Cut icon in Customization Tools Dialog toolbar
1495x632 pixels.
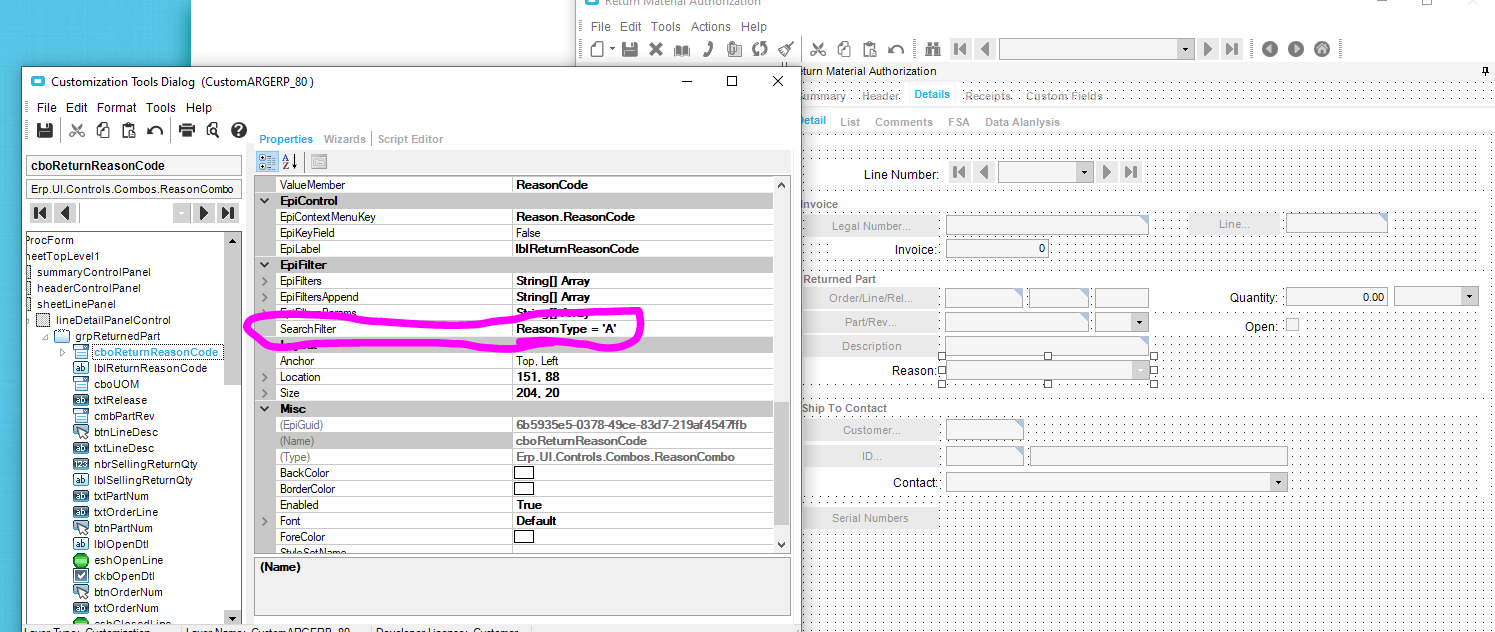coord(77,130)
